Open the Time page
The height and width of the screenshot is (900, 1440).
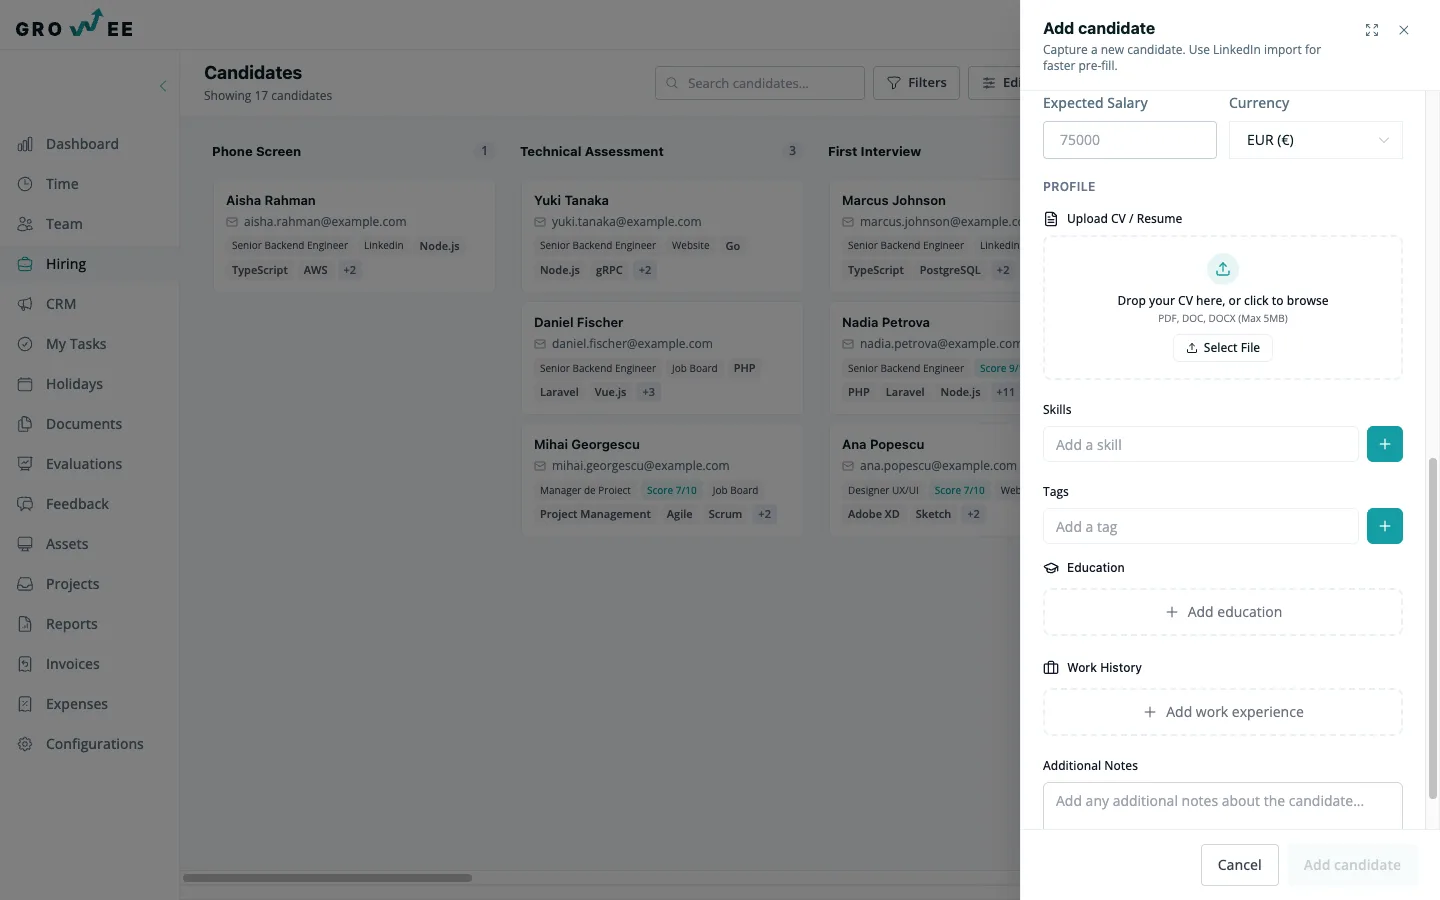[62, 184]
